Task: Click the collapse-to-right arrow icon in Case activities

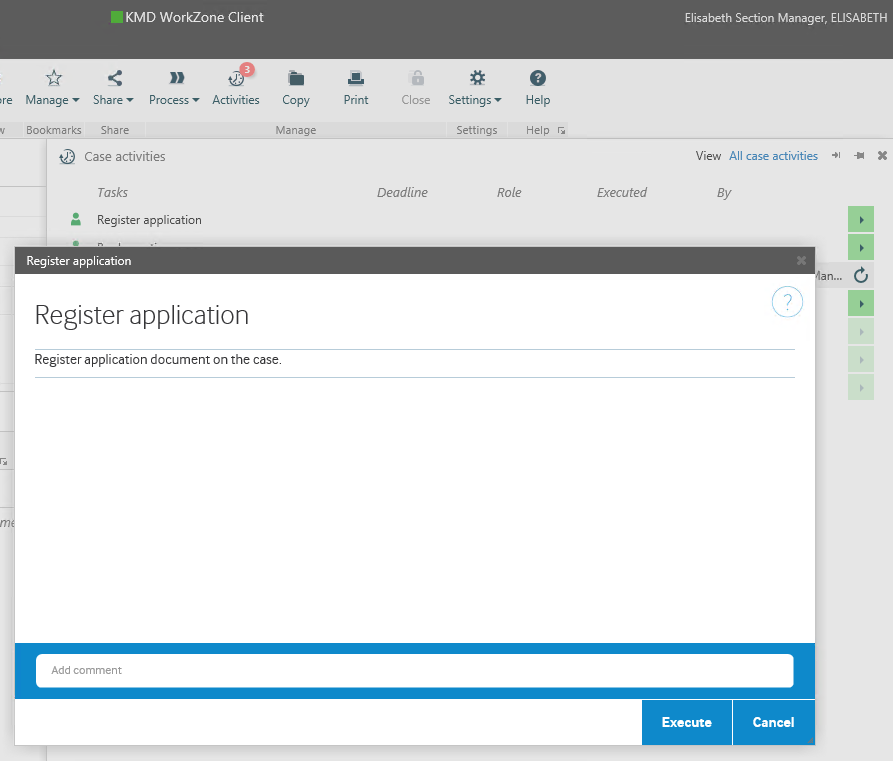Action: tap(836, 156)
